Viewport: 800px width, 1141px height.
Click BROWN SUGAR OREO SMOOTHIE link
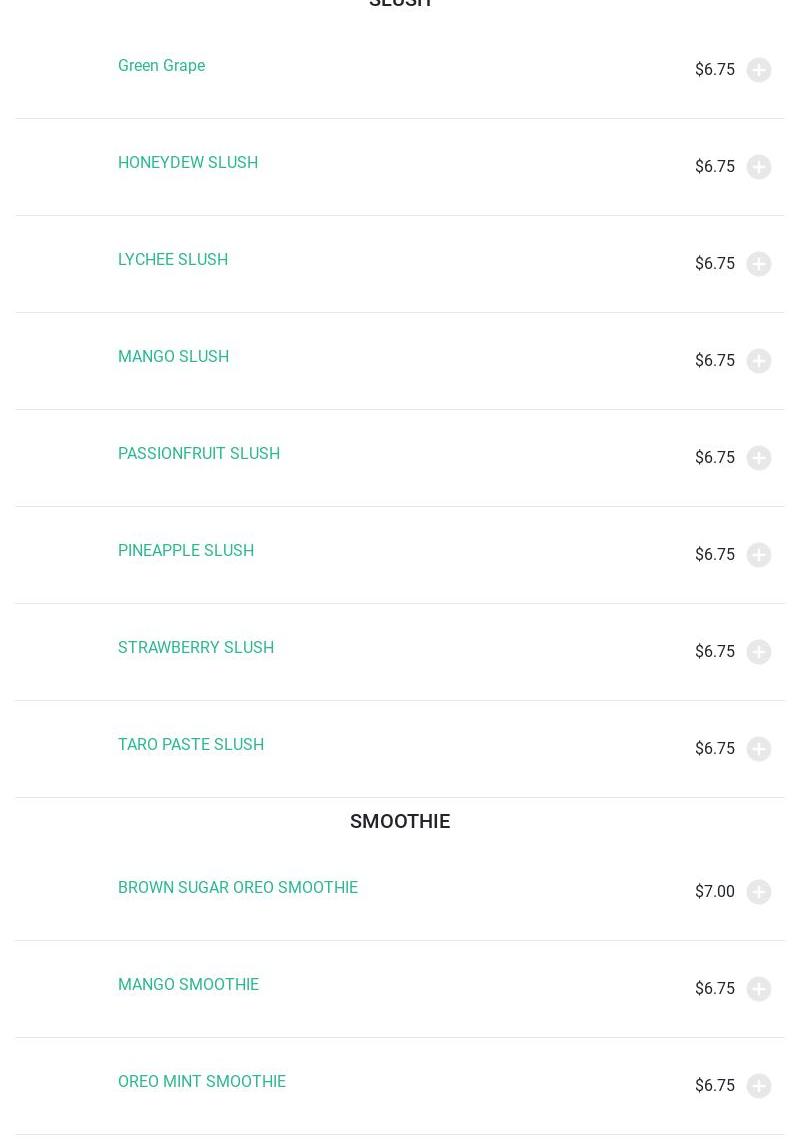tap(238, 888)
